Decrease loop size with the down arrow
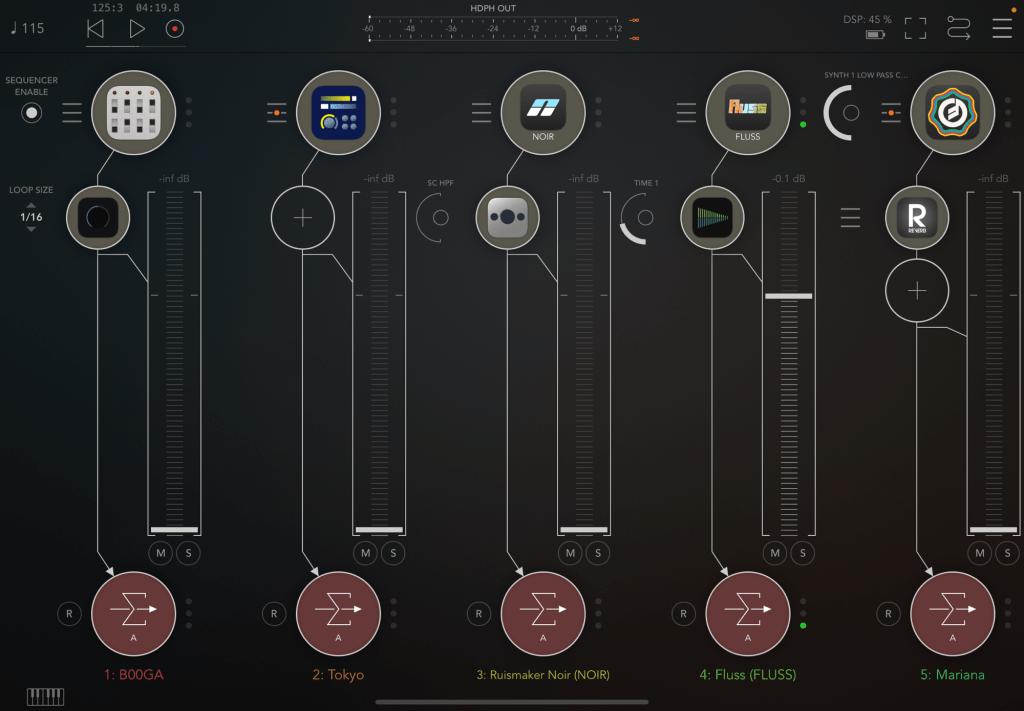Viewport: 1024px width, 711px height. click(x=31, y=230)
